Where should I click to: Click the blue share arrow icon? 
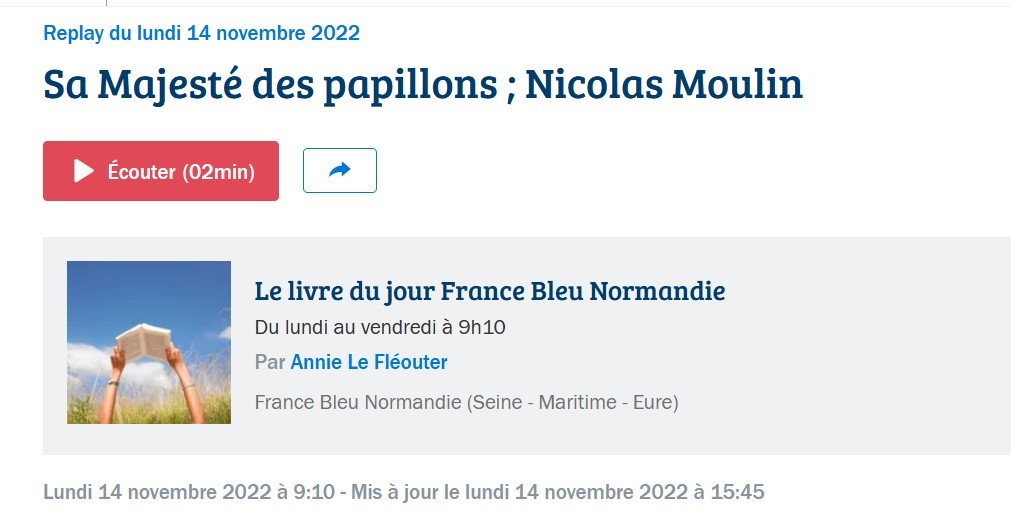coord(340,170)
